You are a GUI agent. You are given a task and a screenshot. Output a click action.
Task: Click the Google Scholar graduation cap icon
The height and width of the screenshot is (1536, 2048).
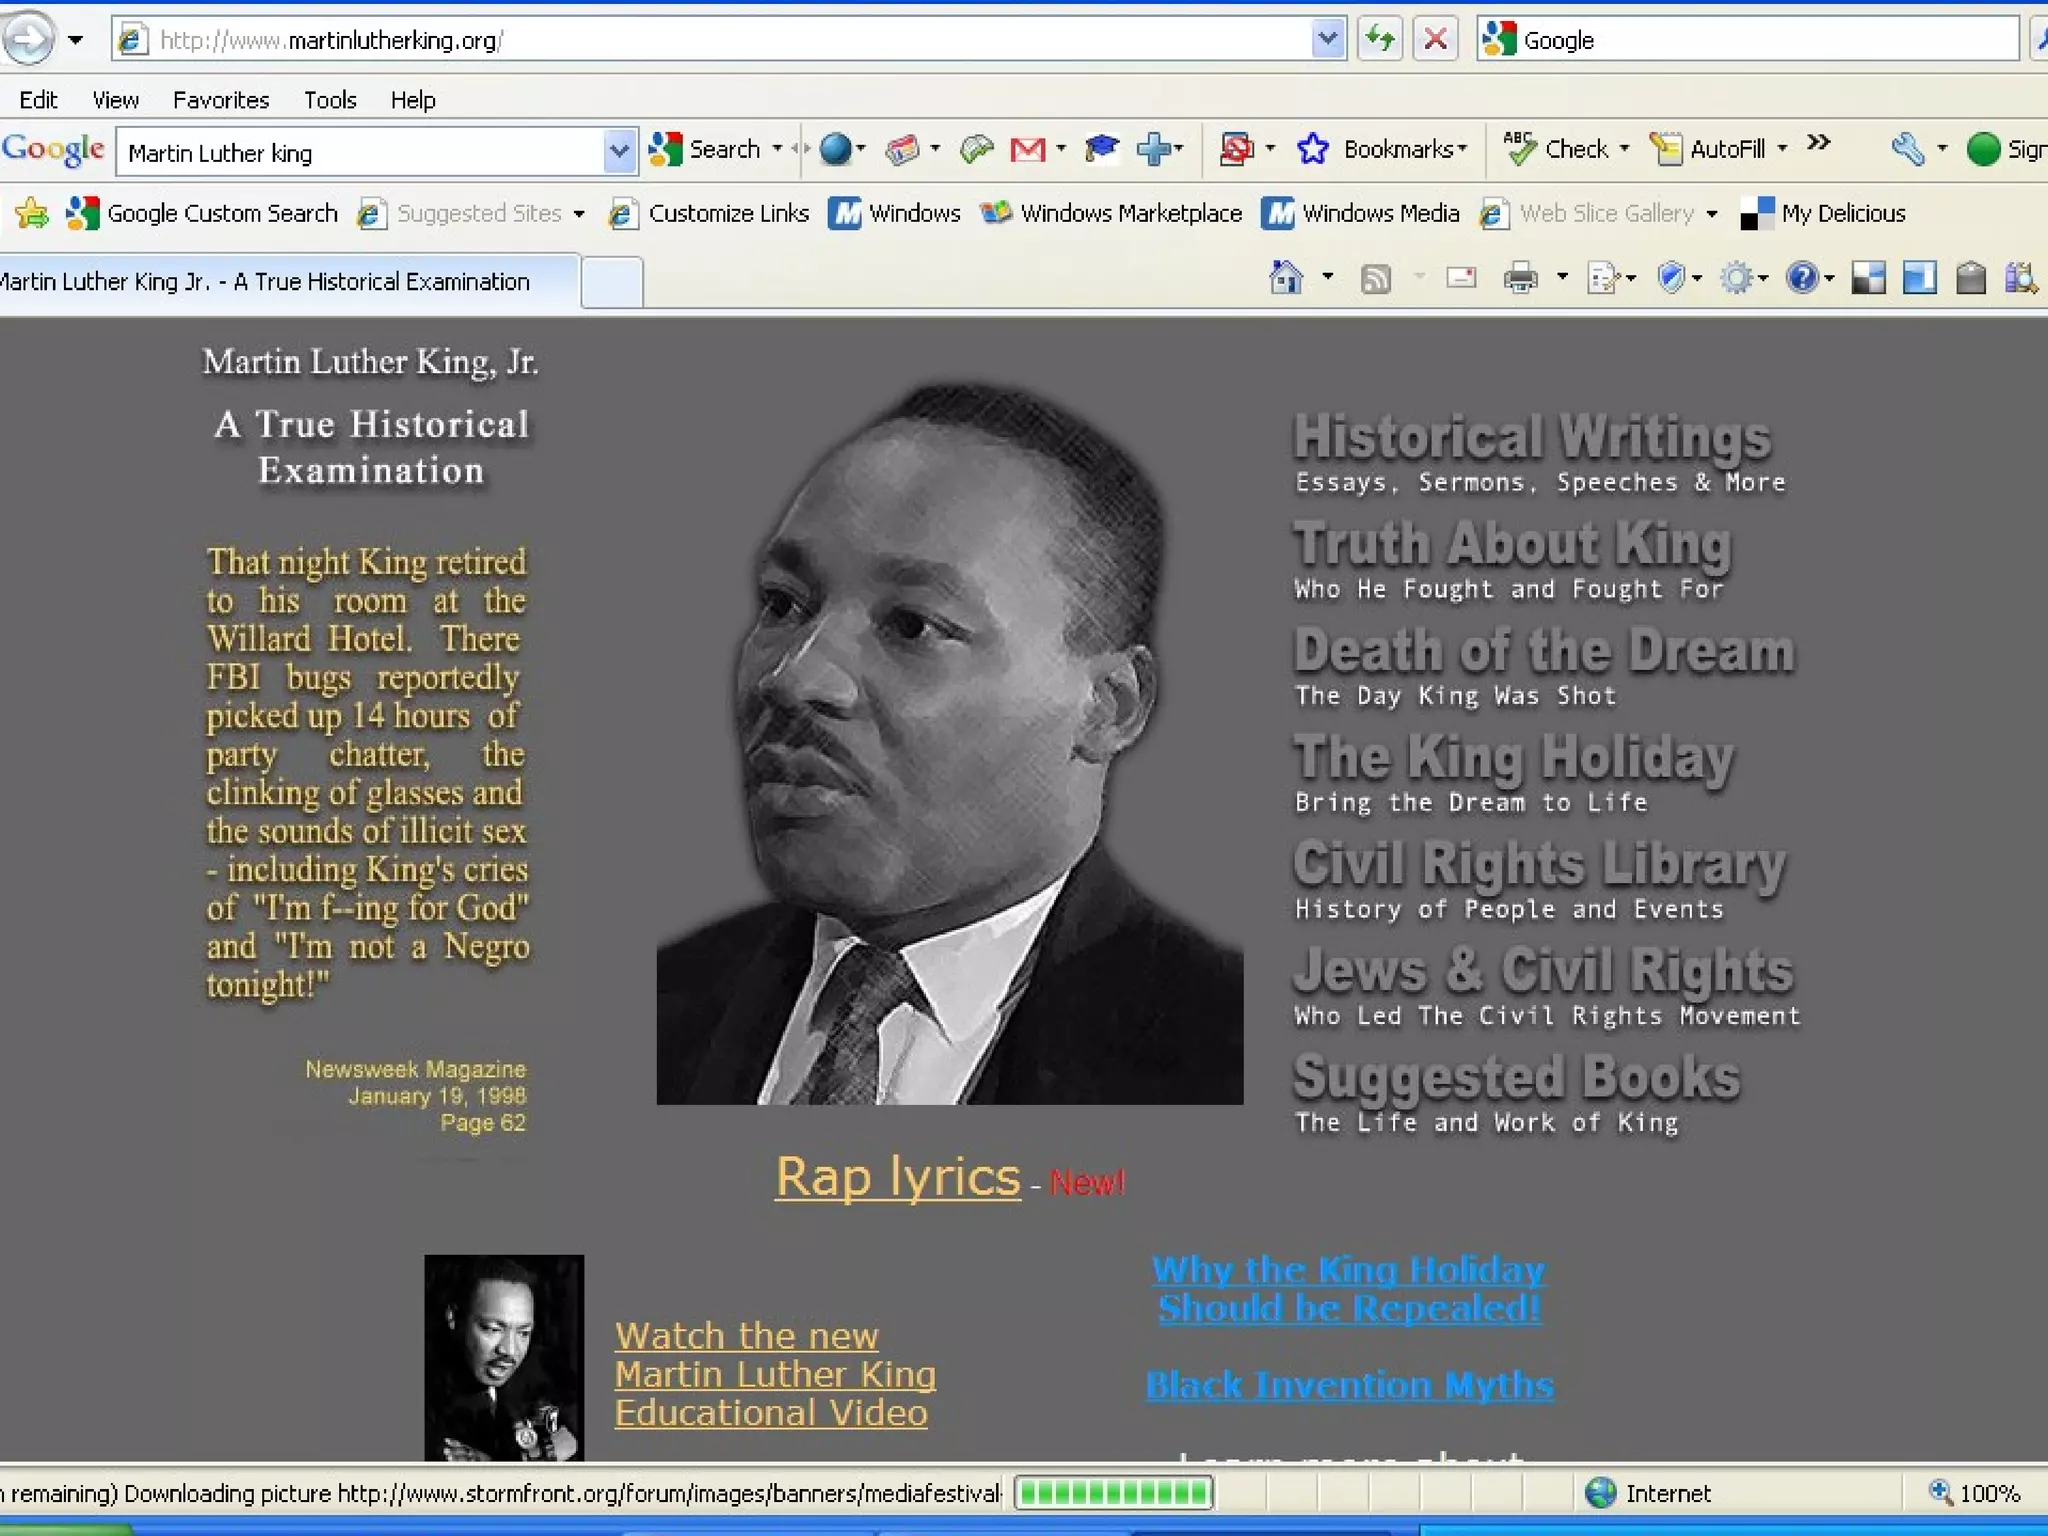1101,149
